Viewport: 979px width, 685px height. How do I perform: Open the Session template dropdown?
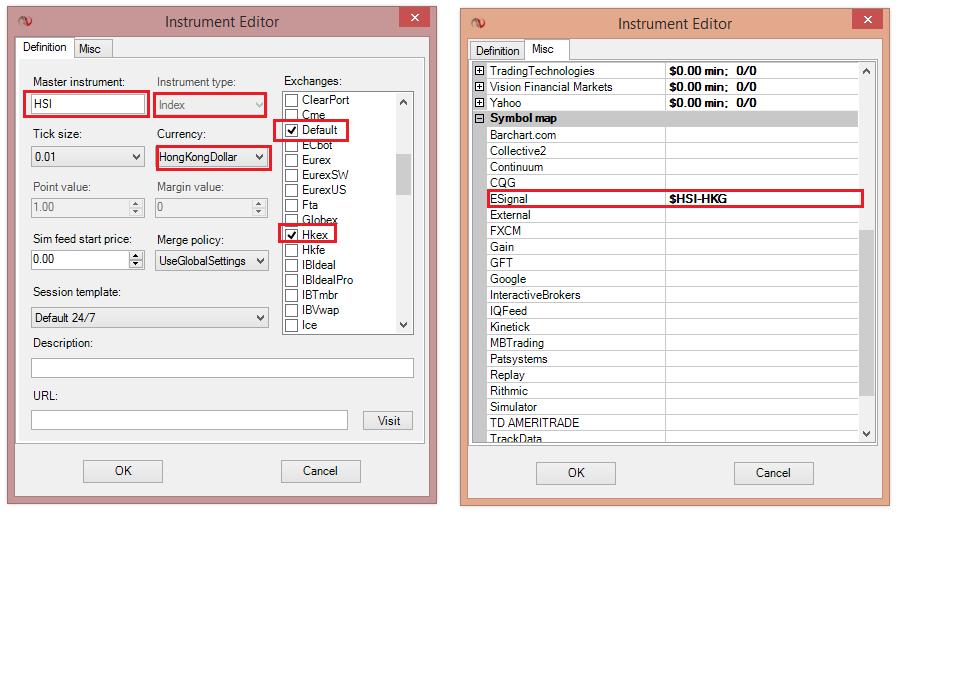(x=150, y=317)
